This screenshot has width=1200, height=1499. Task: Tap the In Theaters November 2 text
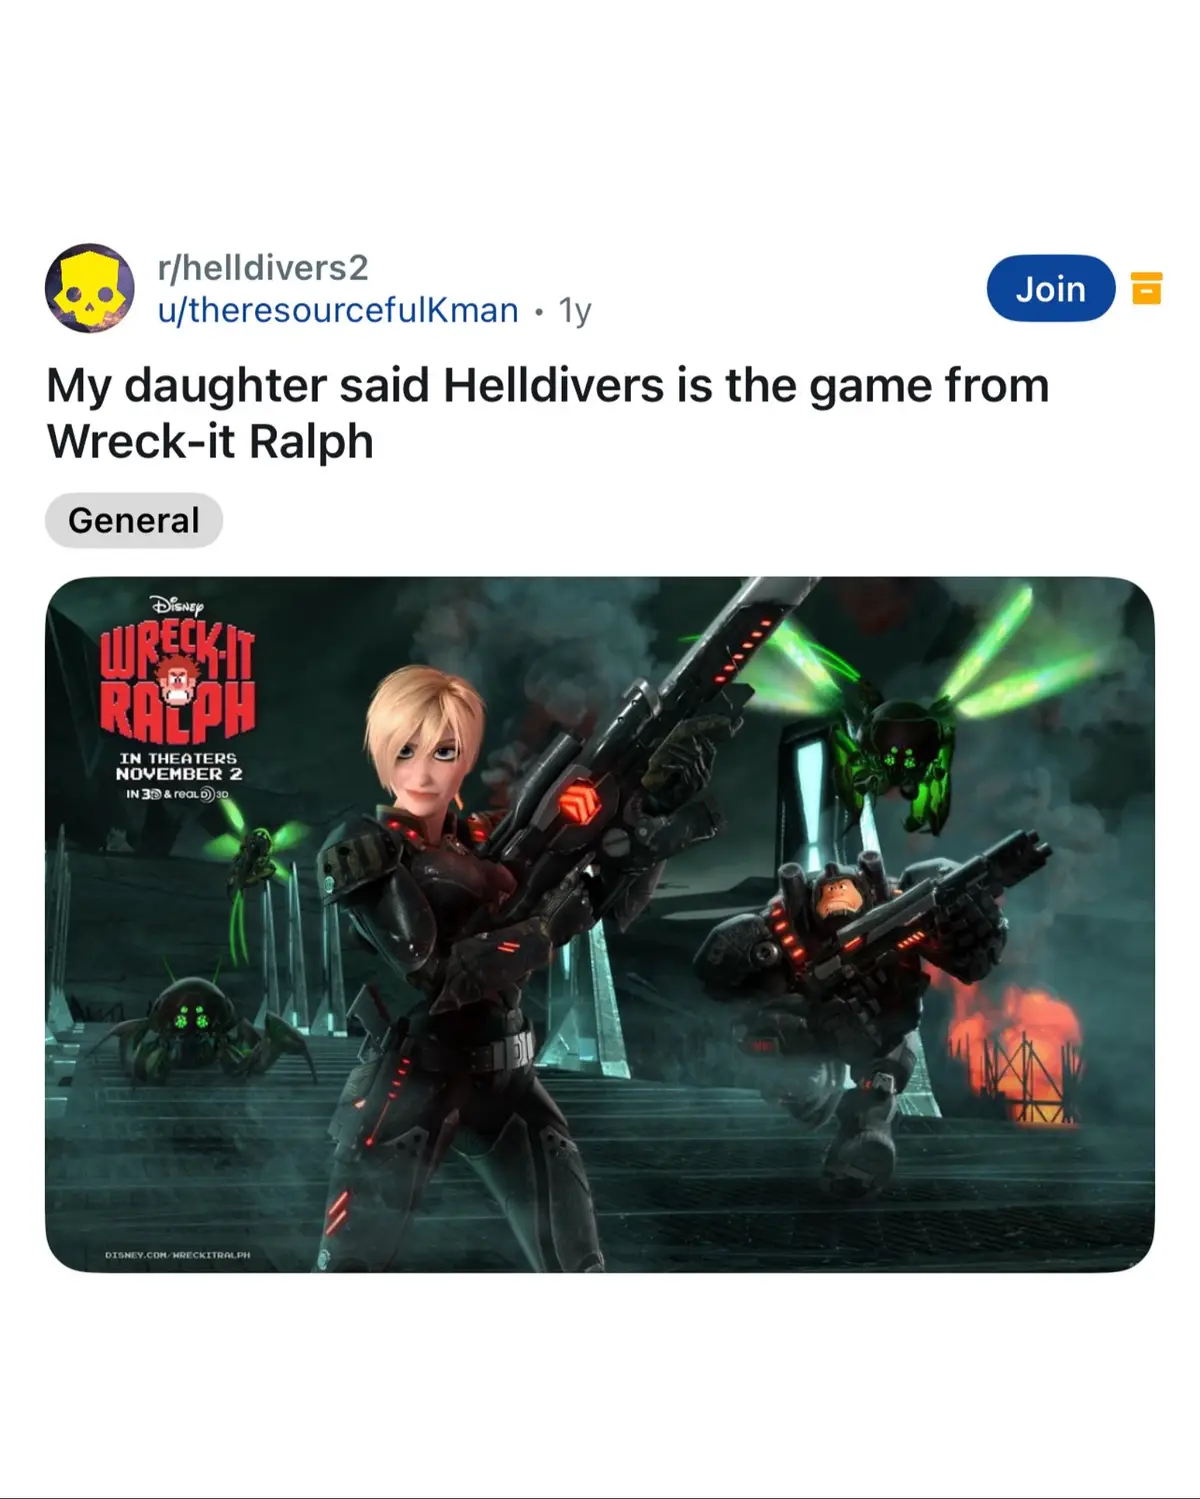click(x=178, y=766)
